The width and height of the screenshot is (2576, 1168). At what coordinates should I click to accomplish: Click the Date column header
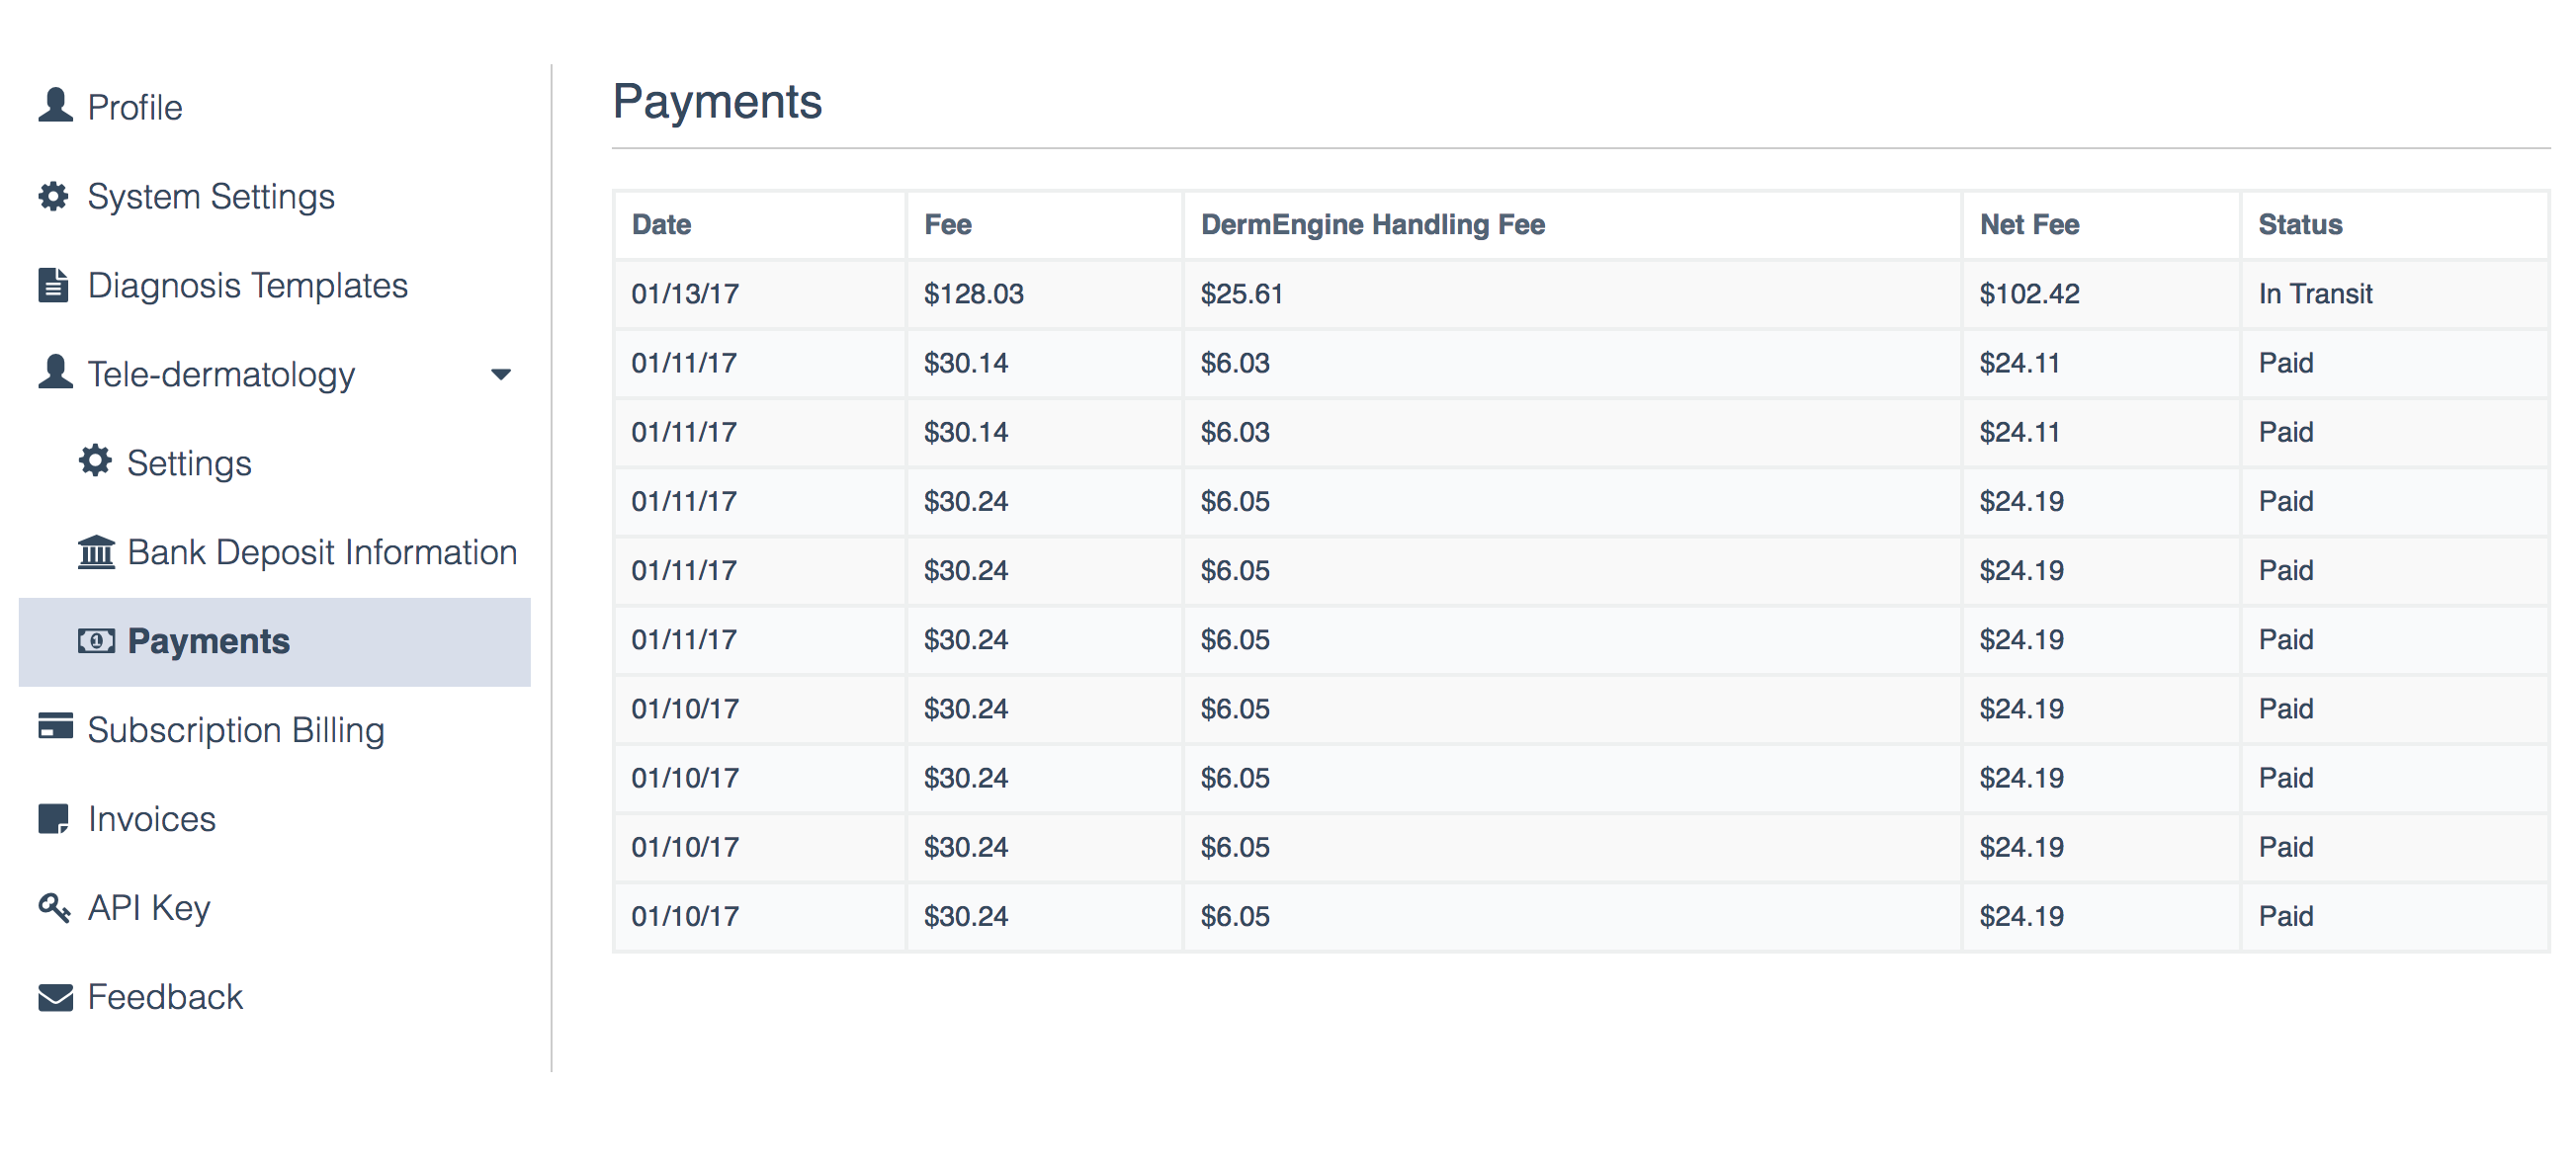(661, 224)
